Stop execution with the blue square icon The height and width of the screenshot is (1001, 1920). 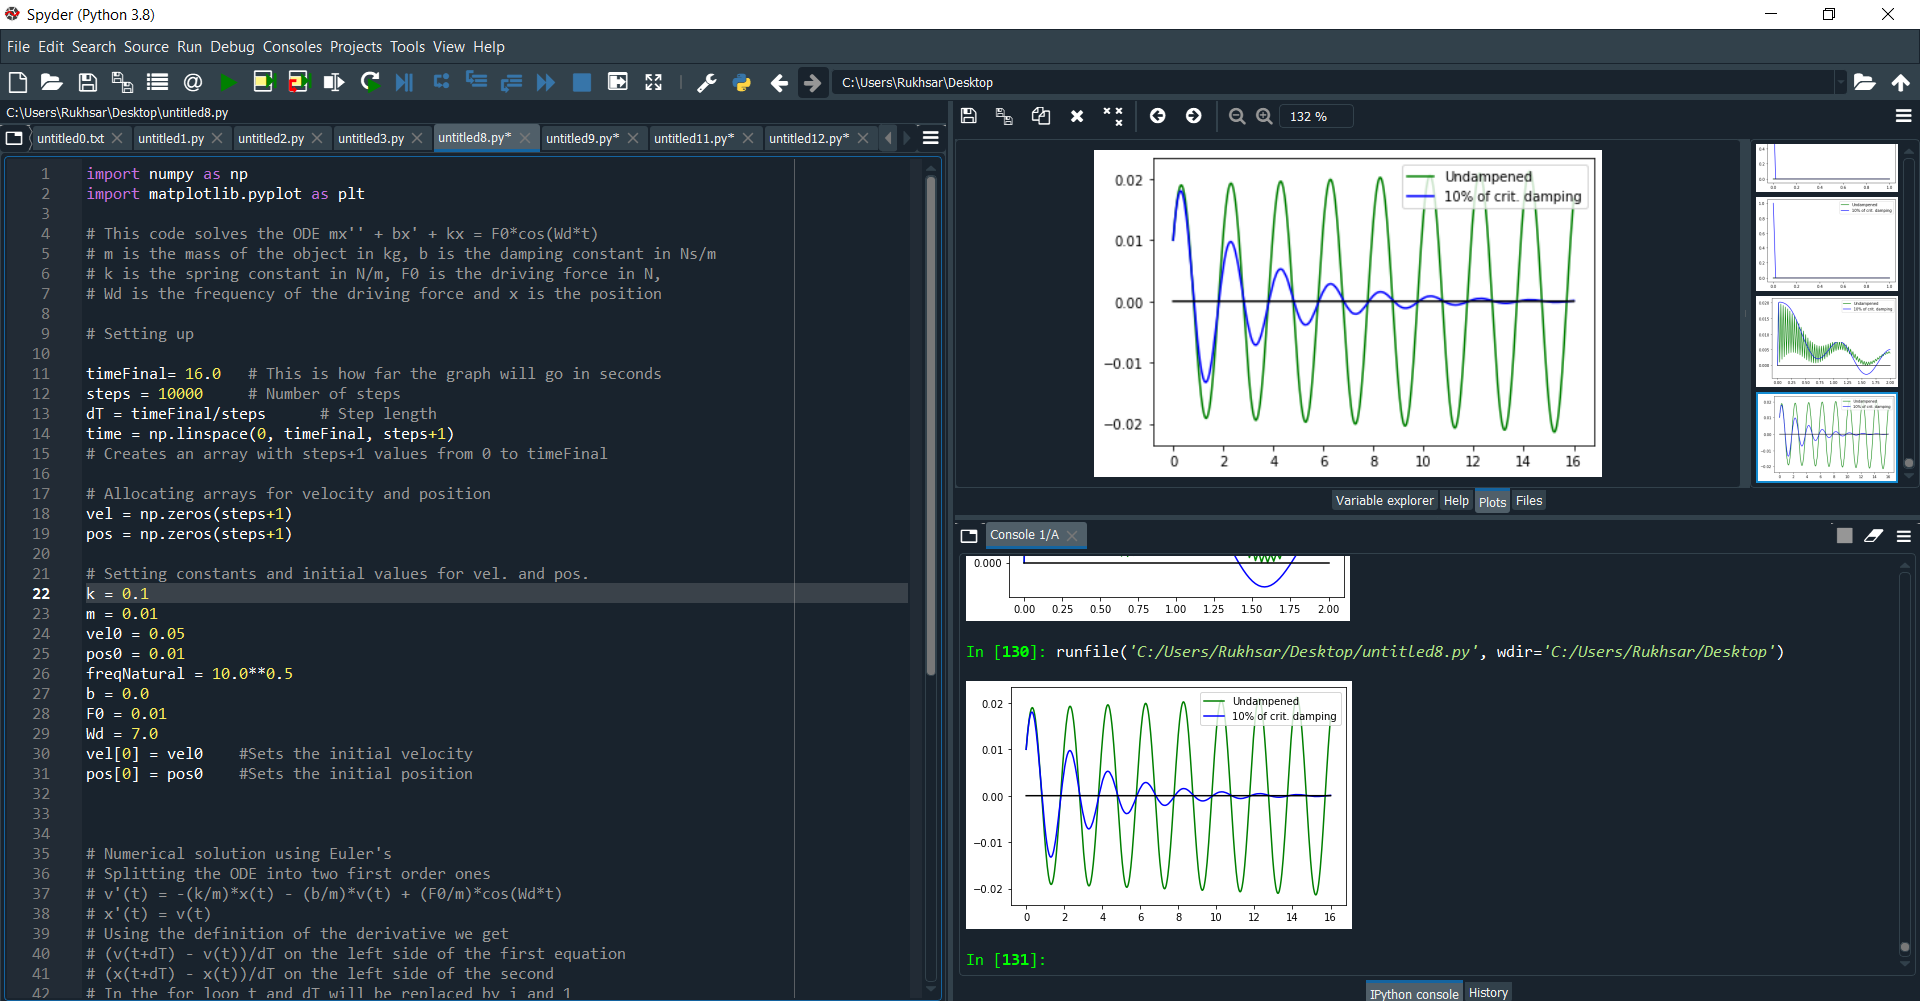click(x=581, y=82)
